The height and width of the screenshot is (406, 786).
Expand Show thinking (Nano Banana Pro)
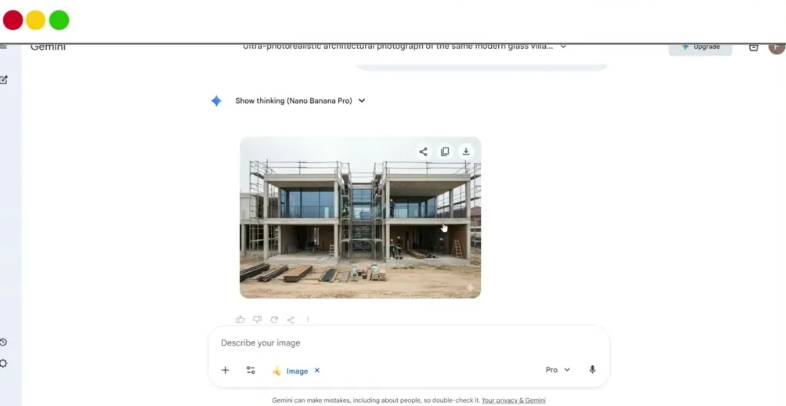point(300,101)
